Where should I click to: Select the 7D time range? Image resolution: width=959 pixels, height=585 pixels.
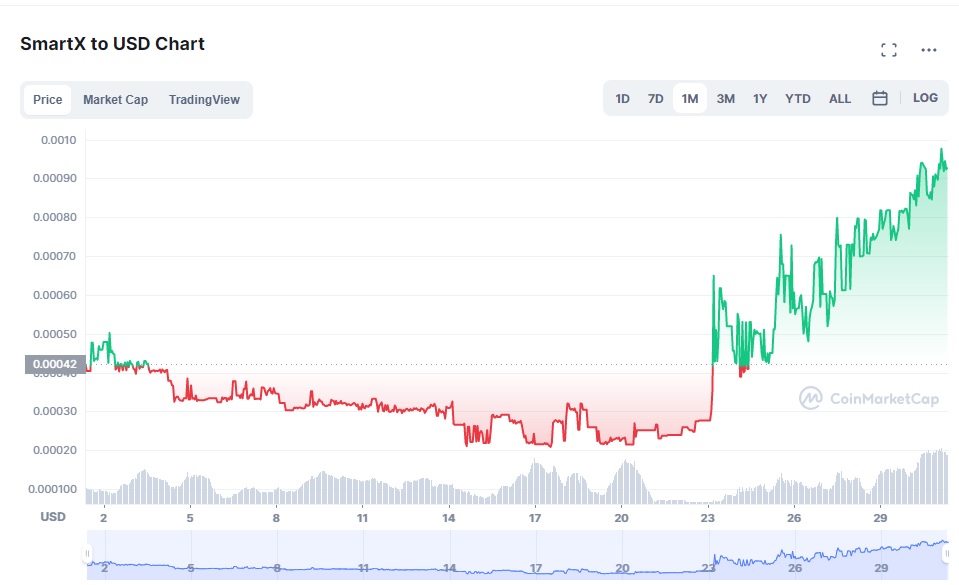point(656,99)
